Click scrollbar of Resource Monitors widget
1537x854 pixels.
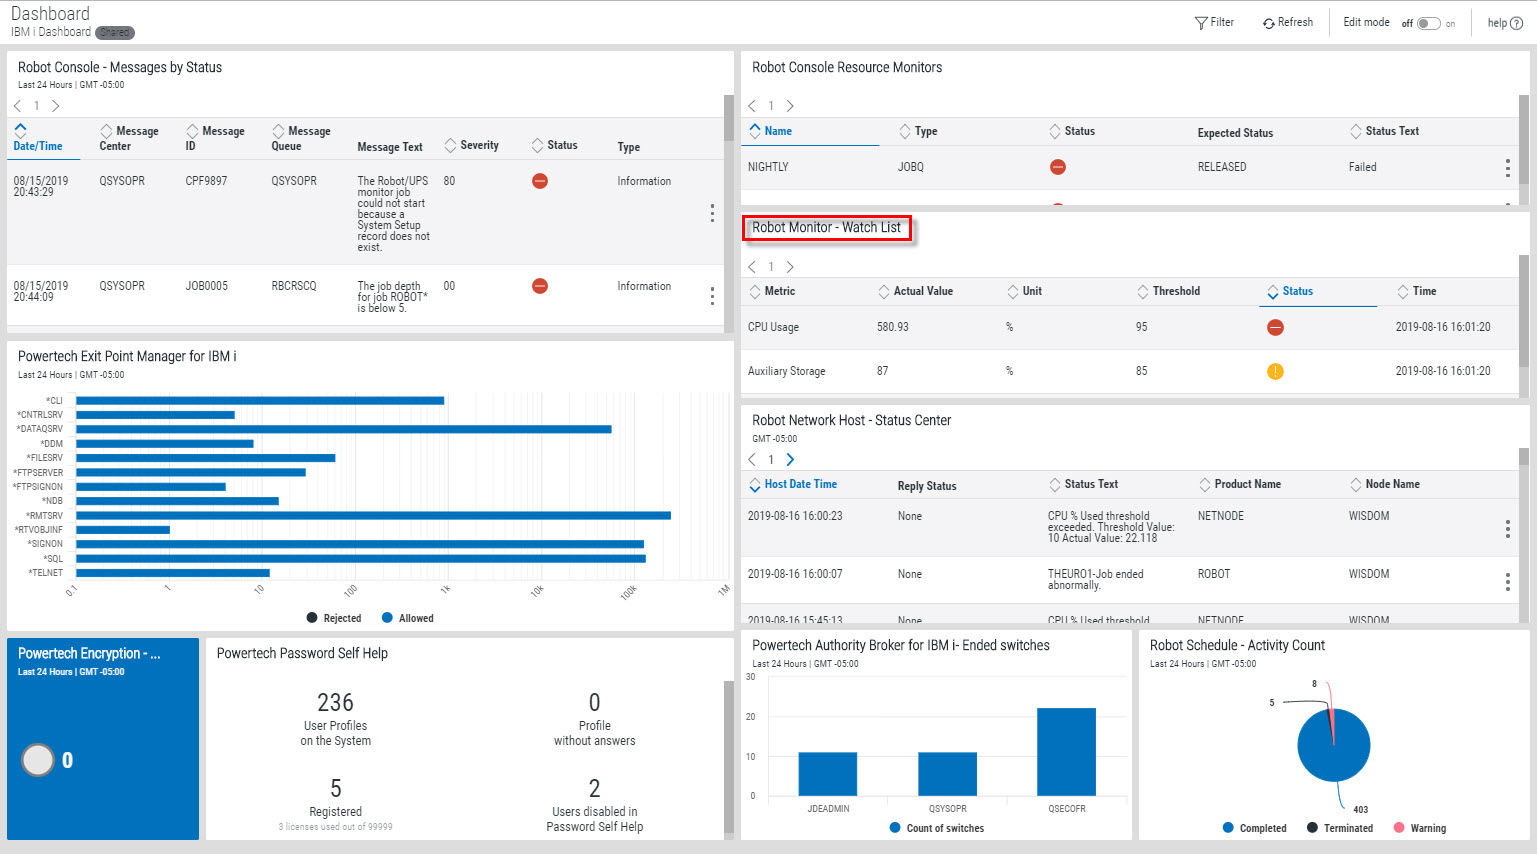(1523, 138)
